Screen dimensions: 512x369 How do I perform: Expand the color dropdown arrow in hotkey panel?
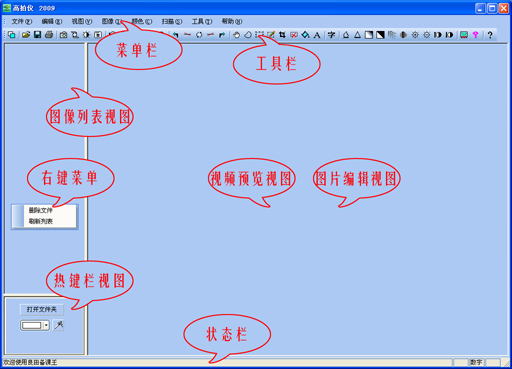tap(46, 325)
